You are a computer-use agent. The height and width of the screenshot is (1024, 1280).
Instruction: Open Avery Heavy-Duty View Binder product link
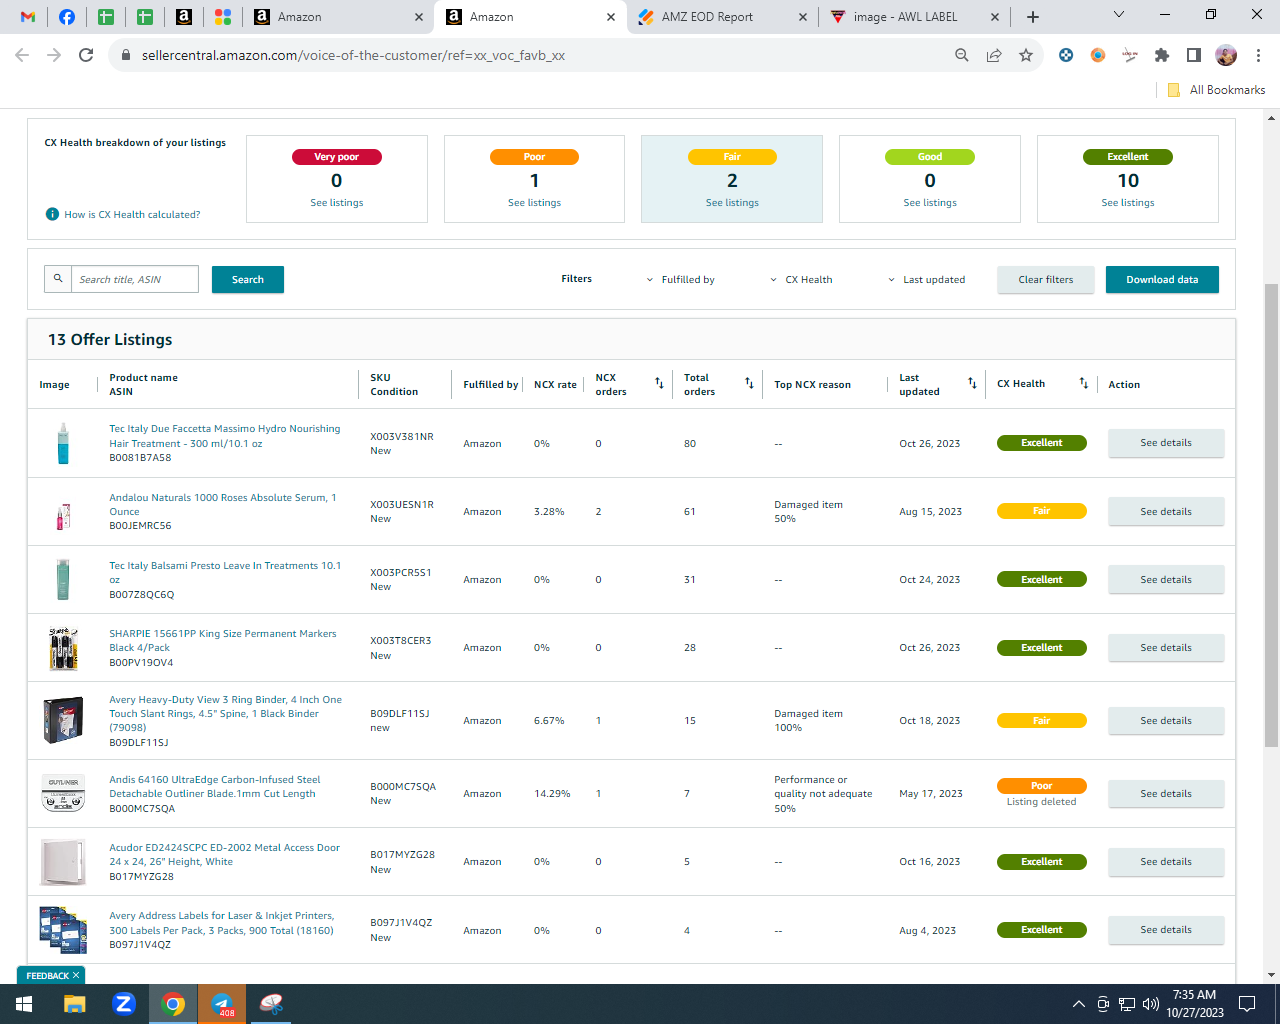[225, 714]
